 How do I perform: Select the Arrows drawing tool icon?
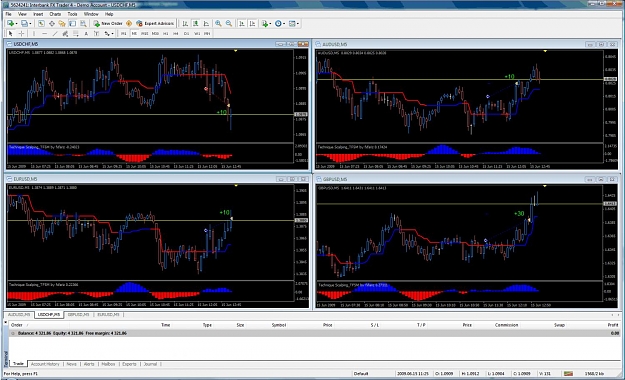[x=107, y=33]
